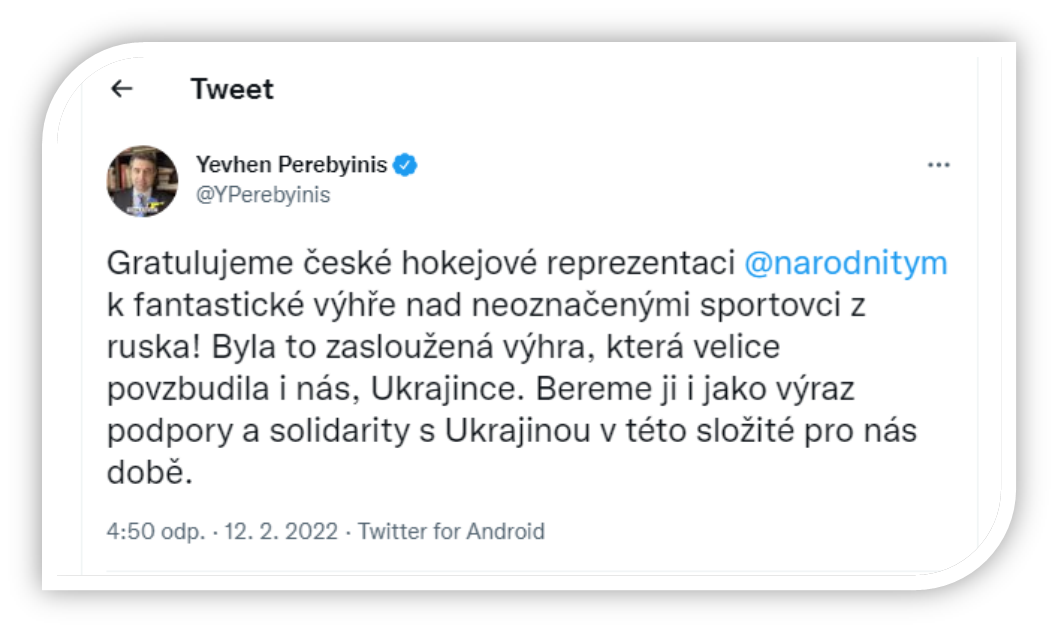Viewport: 1058px width, 632px height.
Task: Visit the @YPerebyinis profile handle
Action: point(264,194)
